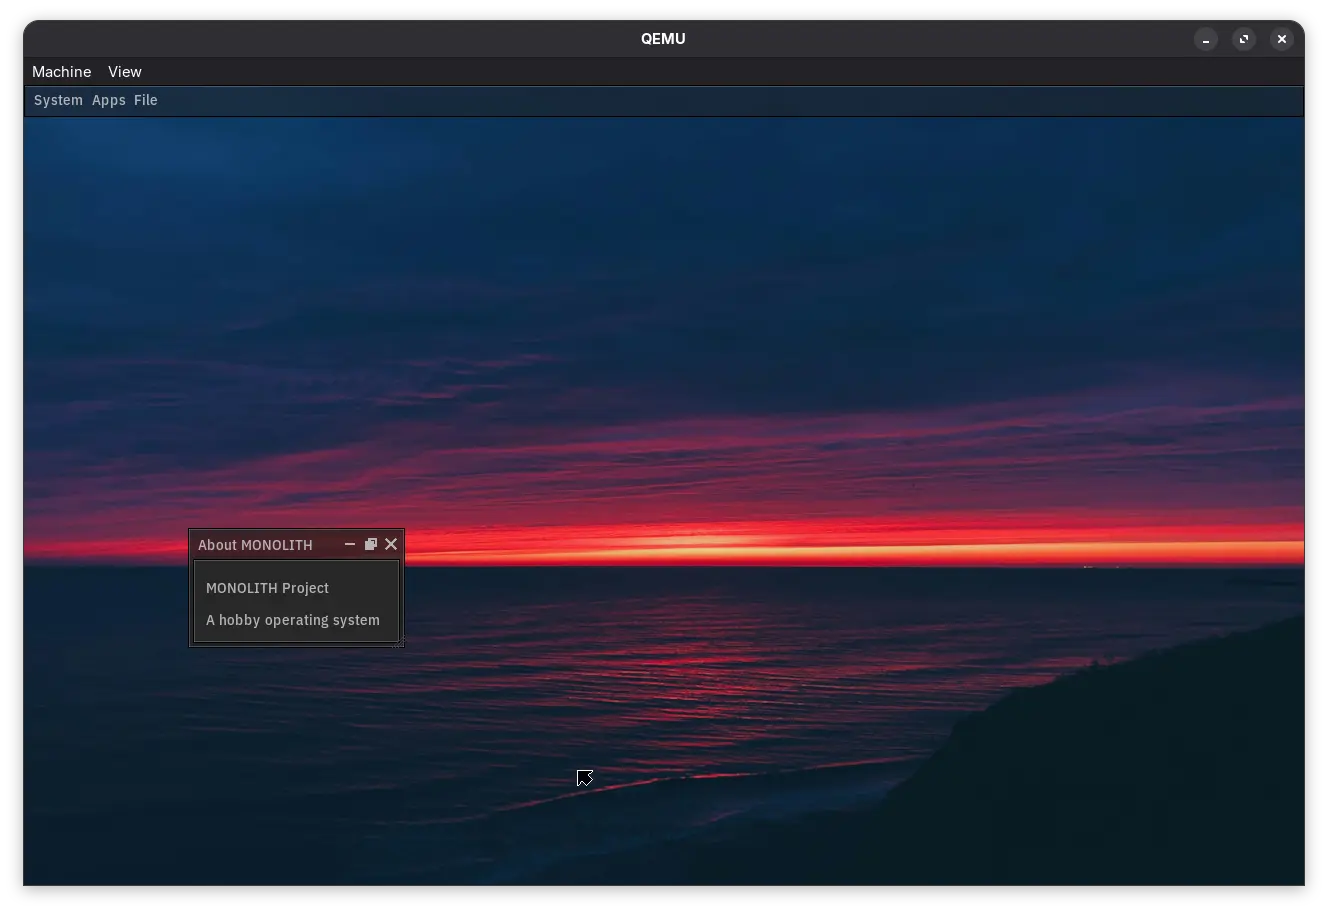Screen dimensions: 1328x912
Task: Click the QEMU window title bar
Action: coord(663,39)
